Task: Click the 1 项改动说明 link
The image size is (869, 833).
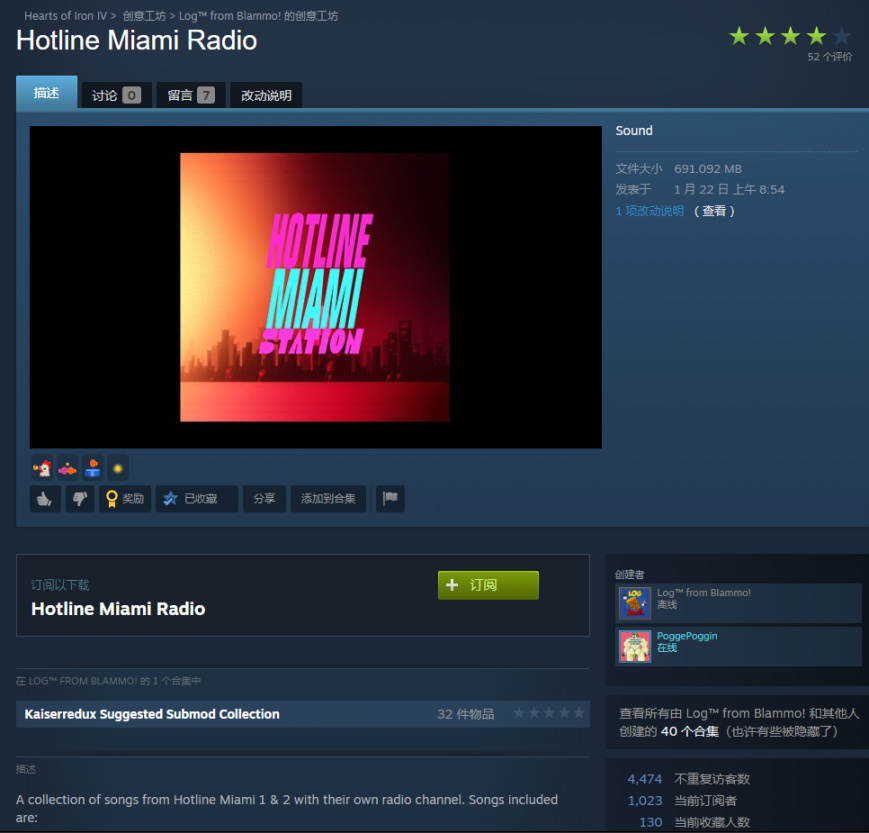Action: [x=650, y=211]
